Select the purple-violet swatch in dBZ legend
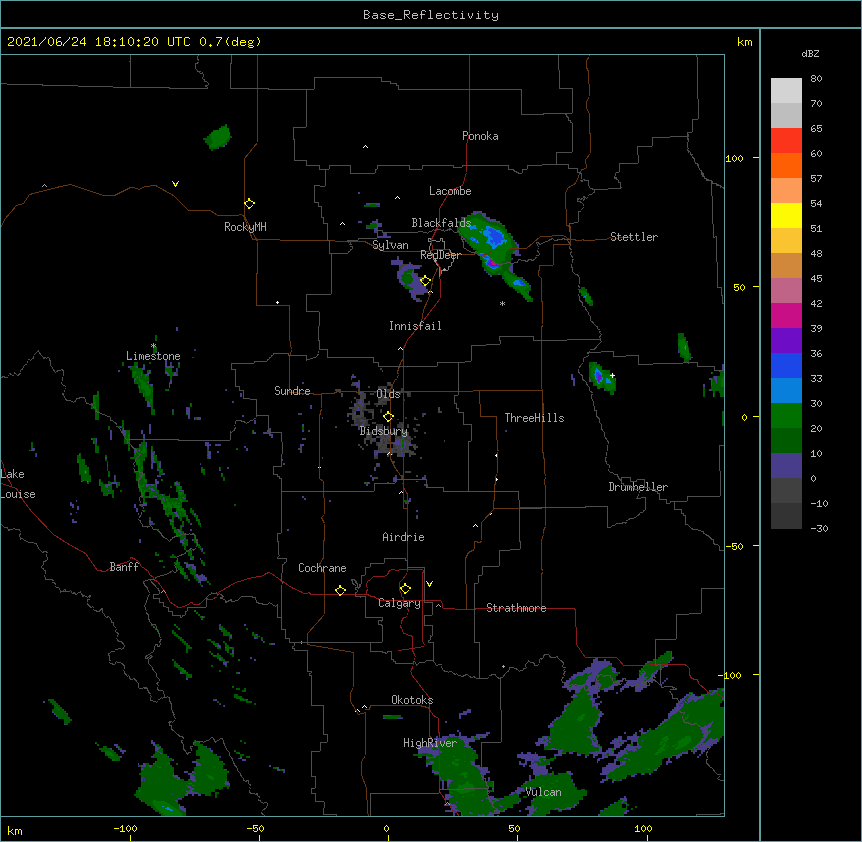Image resolution: width=862 pixels, height=842 pixels. click(x=786, y=340)
